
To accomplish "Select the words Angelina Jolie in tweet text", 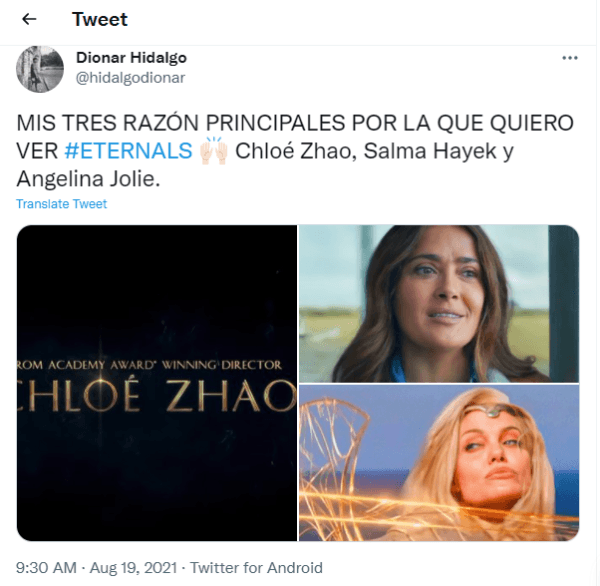I will click(86, 179).
